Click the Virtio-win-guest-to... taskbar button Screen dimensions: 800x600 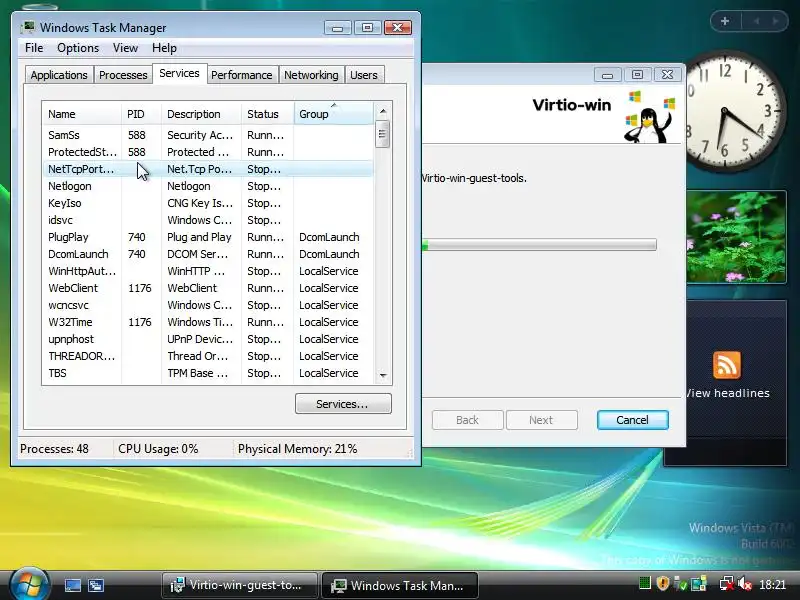(240, 585)
